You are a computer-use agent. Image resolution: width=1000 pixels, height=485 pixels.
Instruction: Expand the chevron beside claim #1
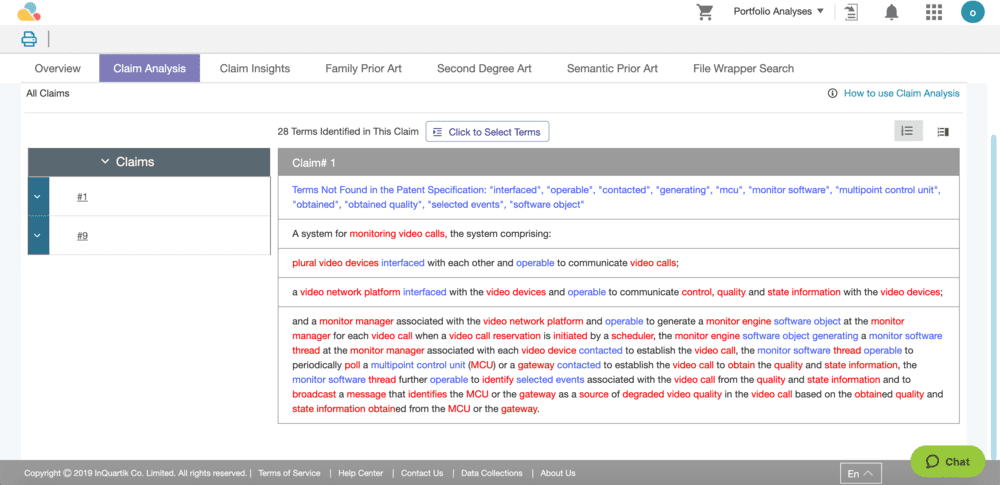pos(37,196)
